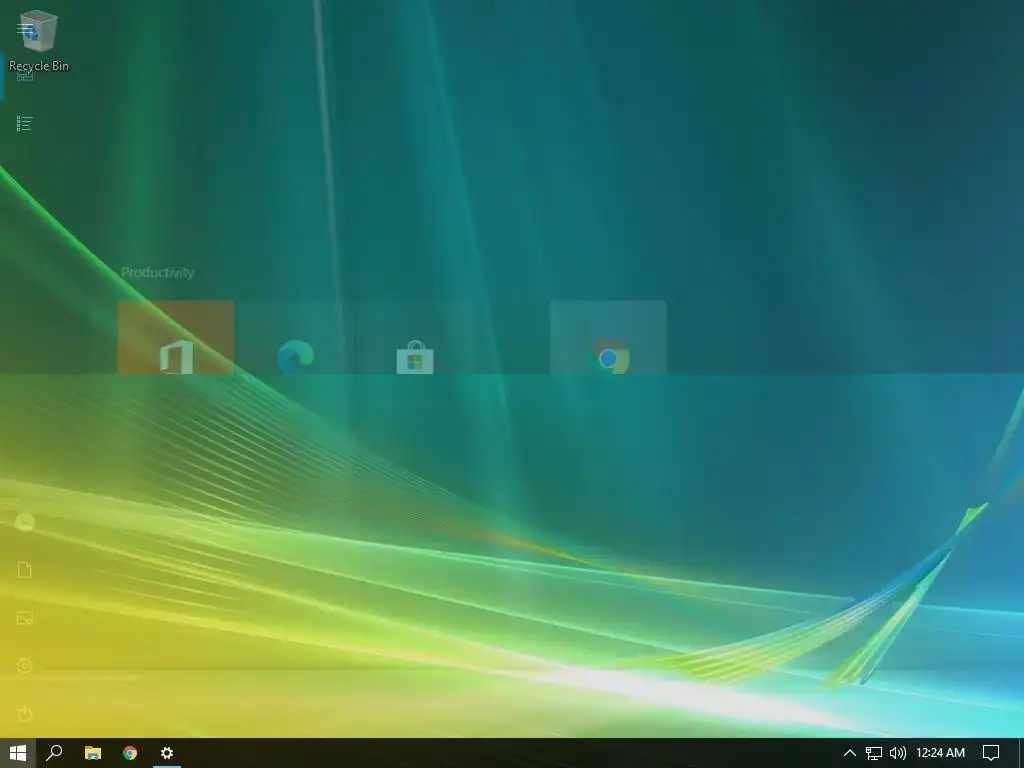Screen dimensions: 1024x768
Task: Click the Productivity group heading
Action: point(157,272)
